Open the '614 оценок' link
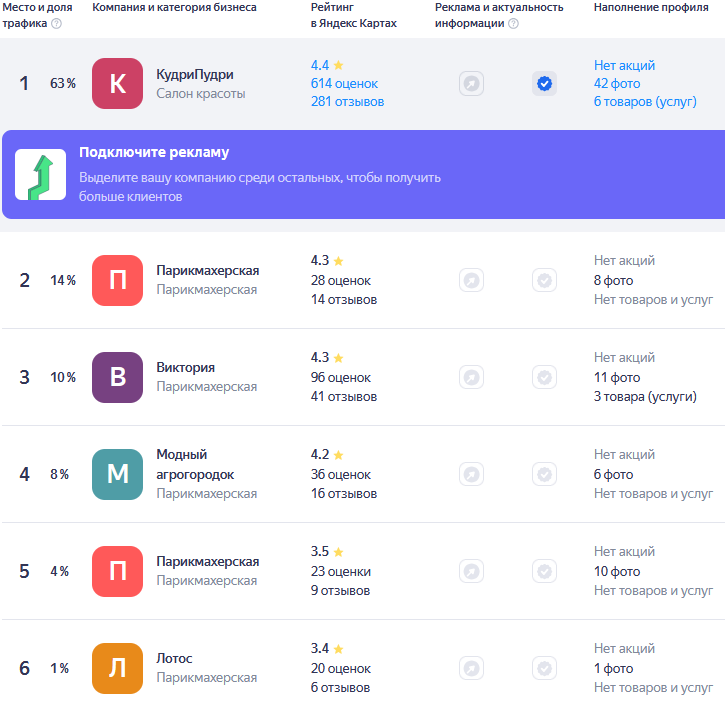The width and height of the screenshot is (725, 710). pos(344,84)
